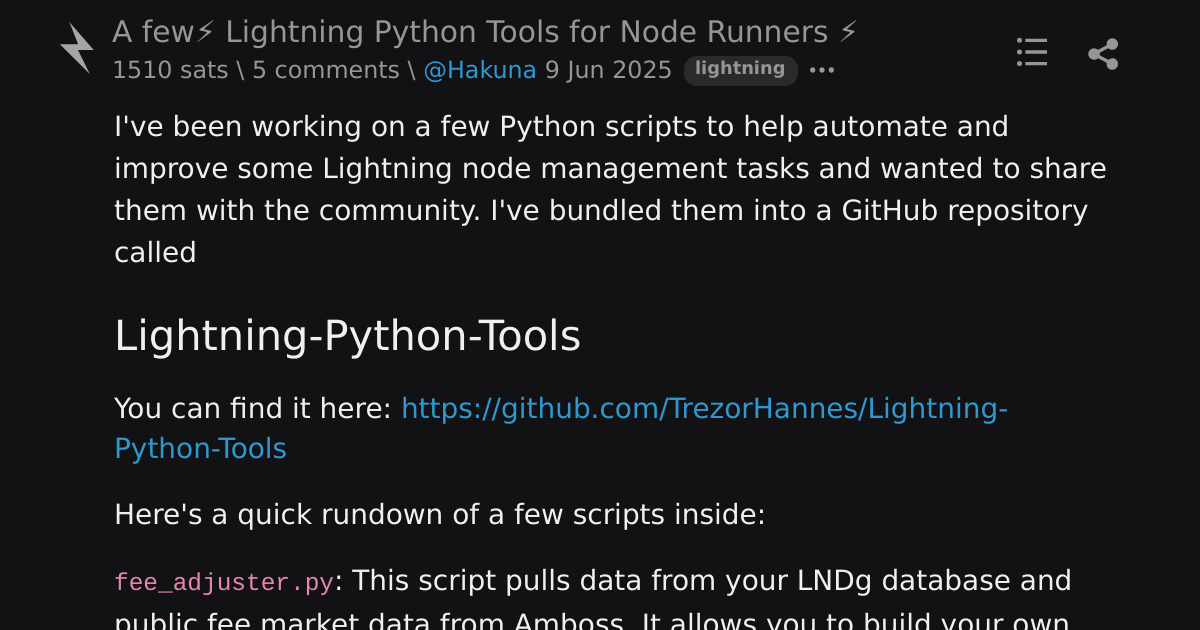Click the lightning territory badge
The height and width of the screenshot is (630, 1200).
(740, 69)
